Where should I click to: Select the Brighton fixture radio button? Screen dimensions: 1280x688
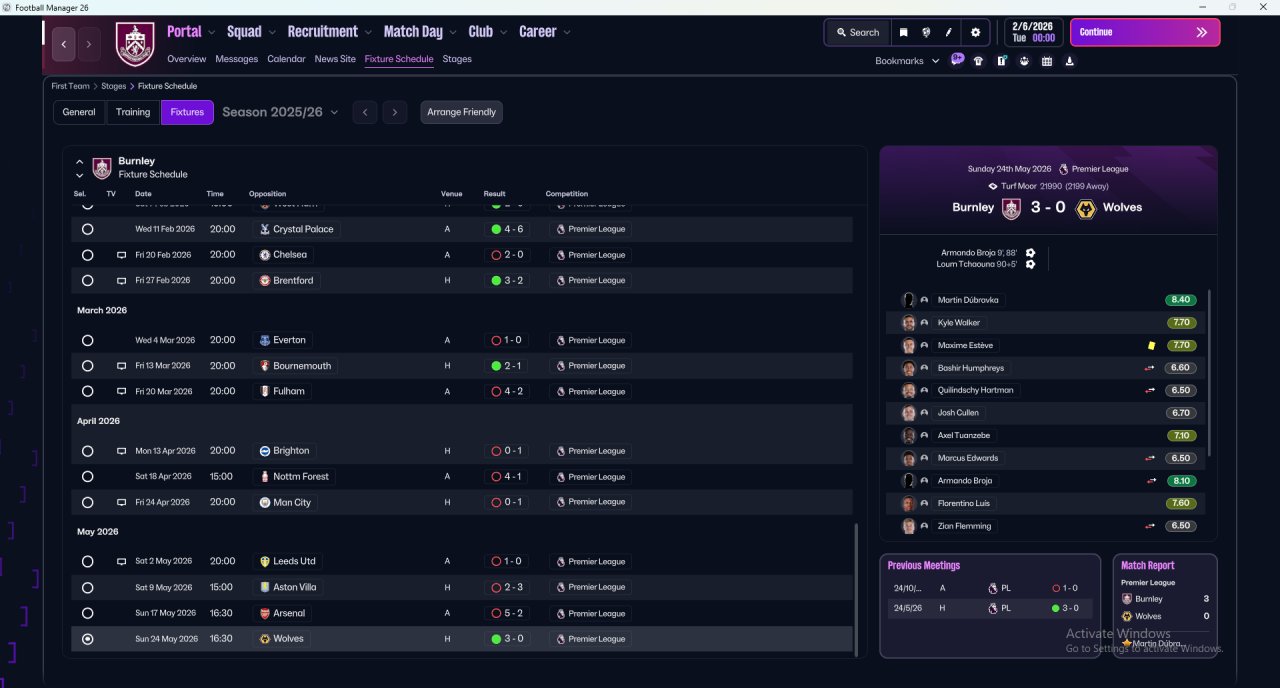88,451
